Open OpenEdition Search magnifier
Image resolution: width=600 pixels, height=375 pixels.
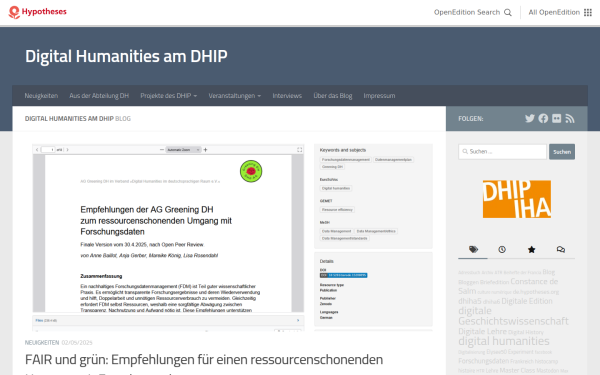[x=508, y=12]
